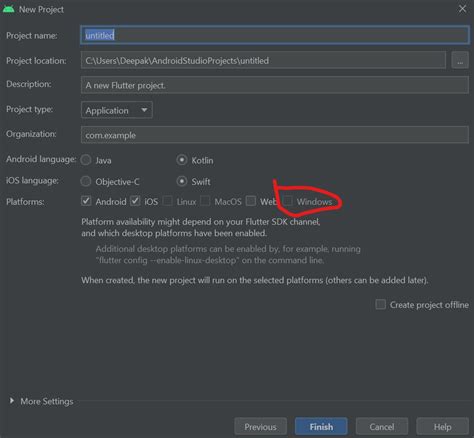Click into the Organization field
Image resolution: width=474 pixels, height=438 pixels.
click(275, 135)
